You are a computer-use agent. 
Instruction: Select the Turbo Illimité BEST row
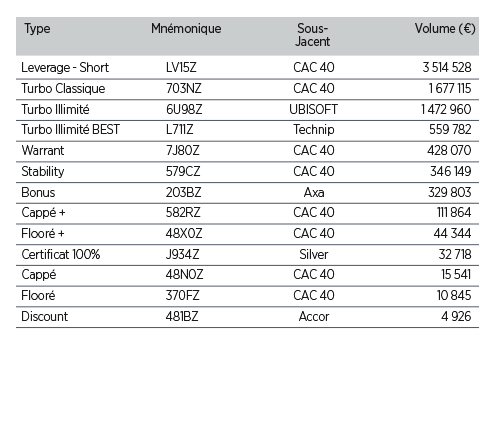point(247,130)
